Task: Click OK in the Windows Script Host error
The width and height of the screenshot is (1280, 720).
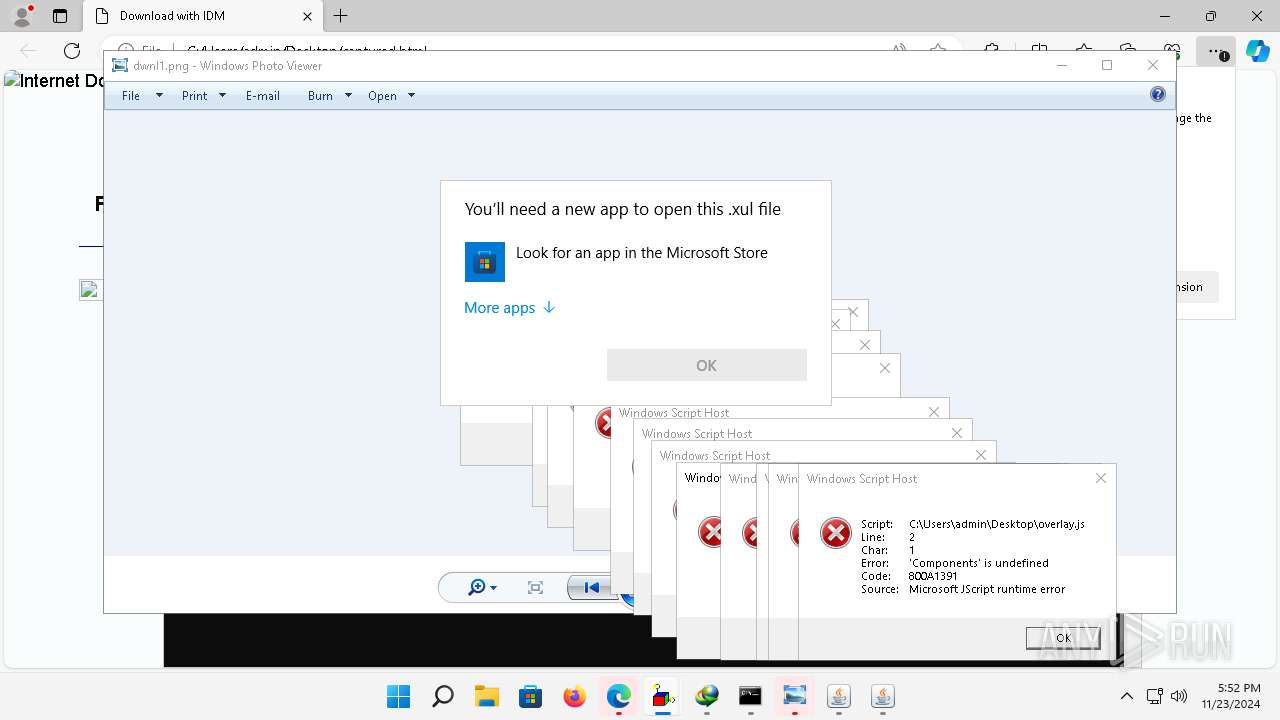Action: click(1063, 638)
